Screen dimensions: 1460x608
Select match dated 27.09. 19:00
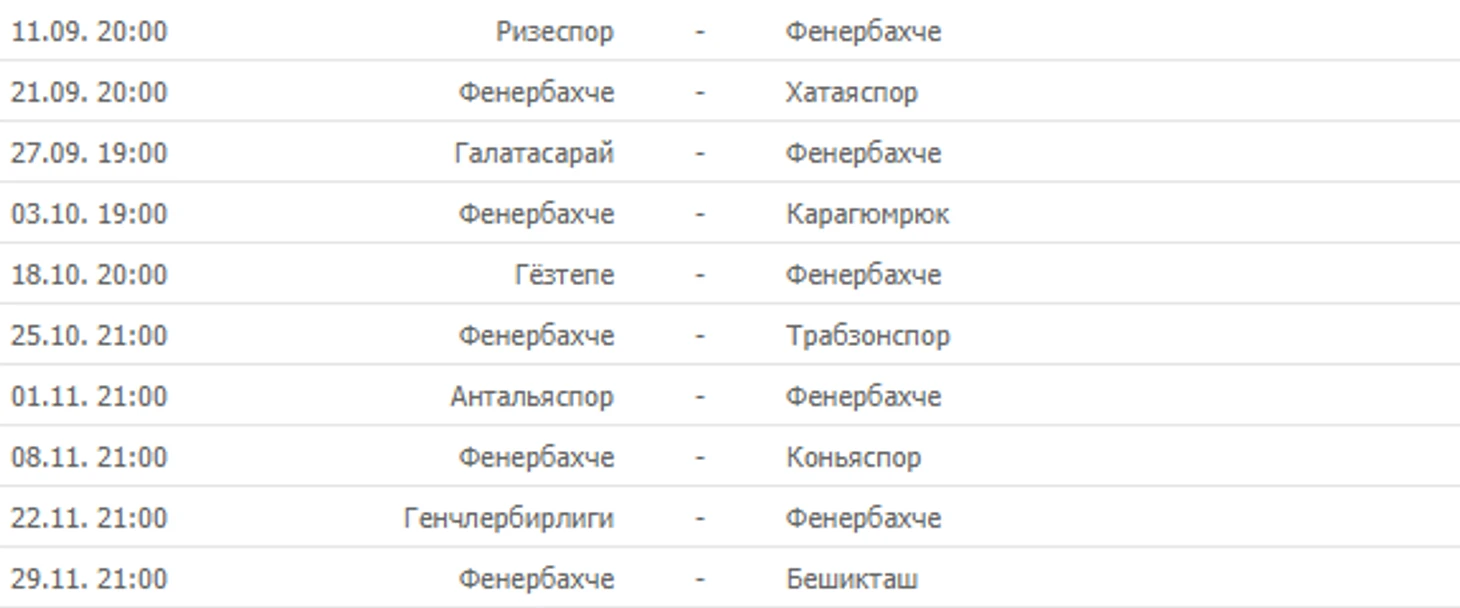pos(730,153)
